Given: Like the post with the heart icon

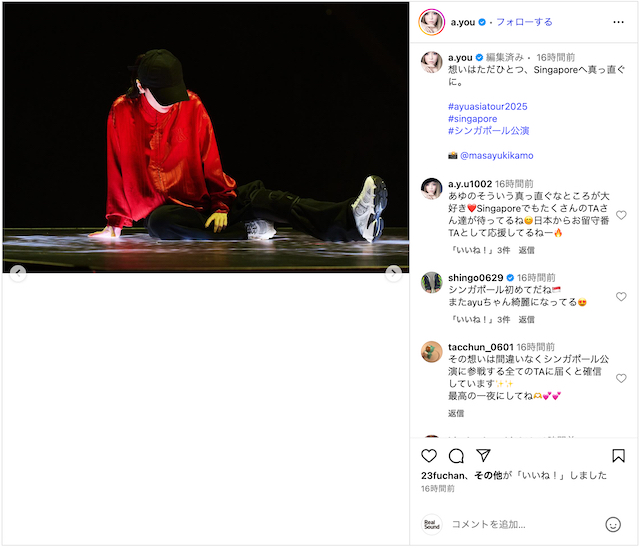Looking at the screenshot, I should (429, 456).
